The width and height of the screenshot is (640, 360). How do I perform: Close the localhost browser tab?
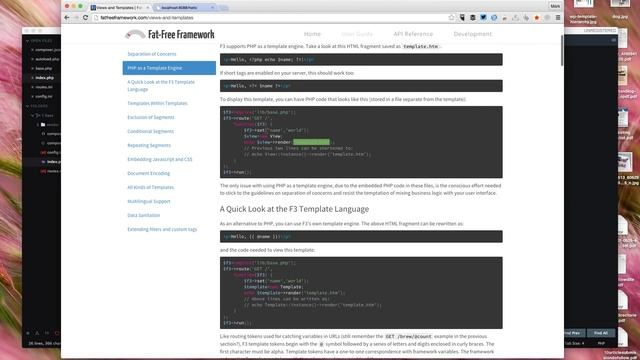tap(212, 8)
